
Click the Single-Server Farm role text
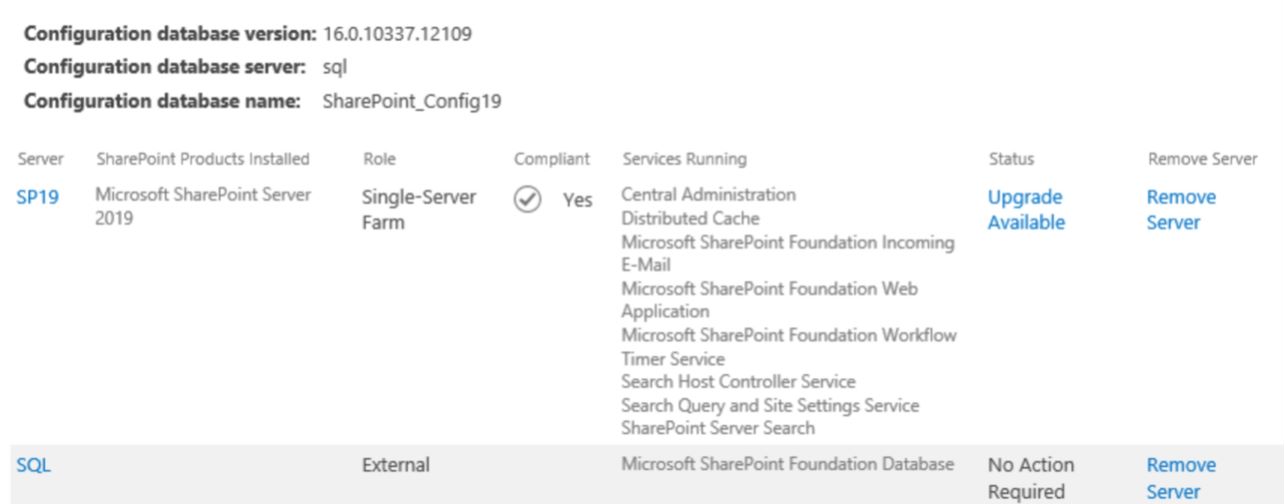(x=419, y=210)
